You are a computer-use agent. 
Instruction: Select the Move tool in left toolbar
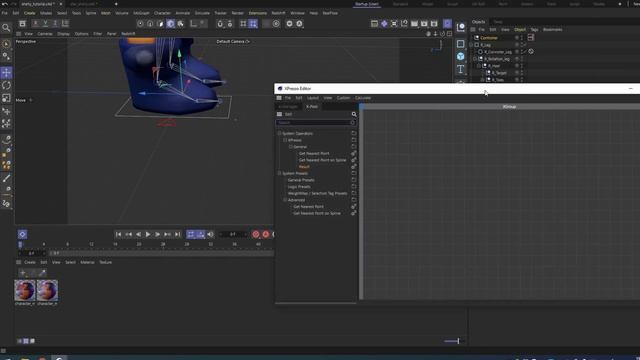click(x=6, y=73)
